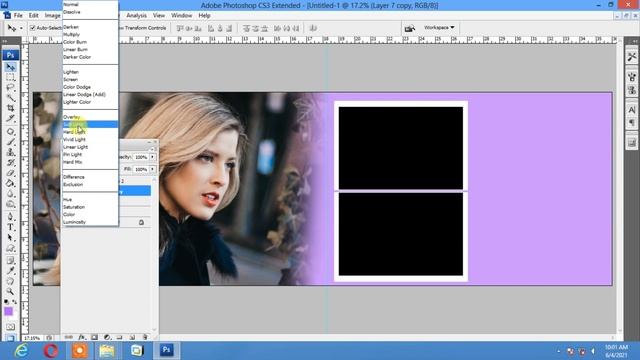Screen dimensions: 640x360
Task: Select the Eyedropper tool
Action: pyautogui.click(x=11, y=271)
